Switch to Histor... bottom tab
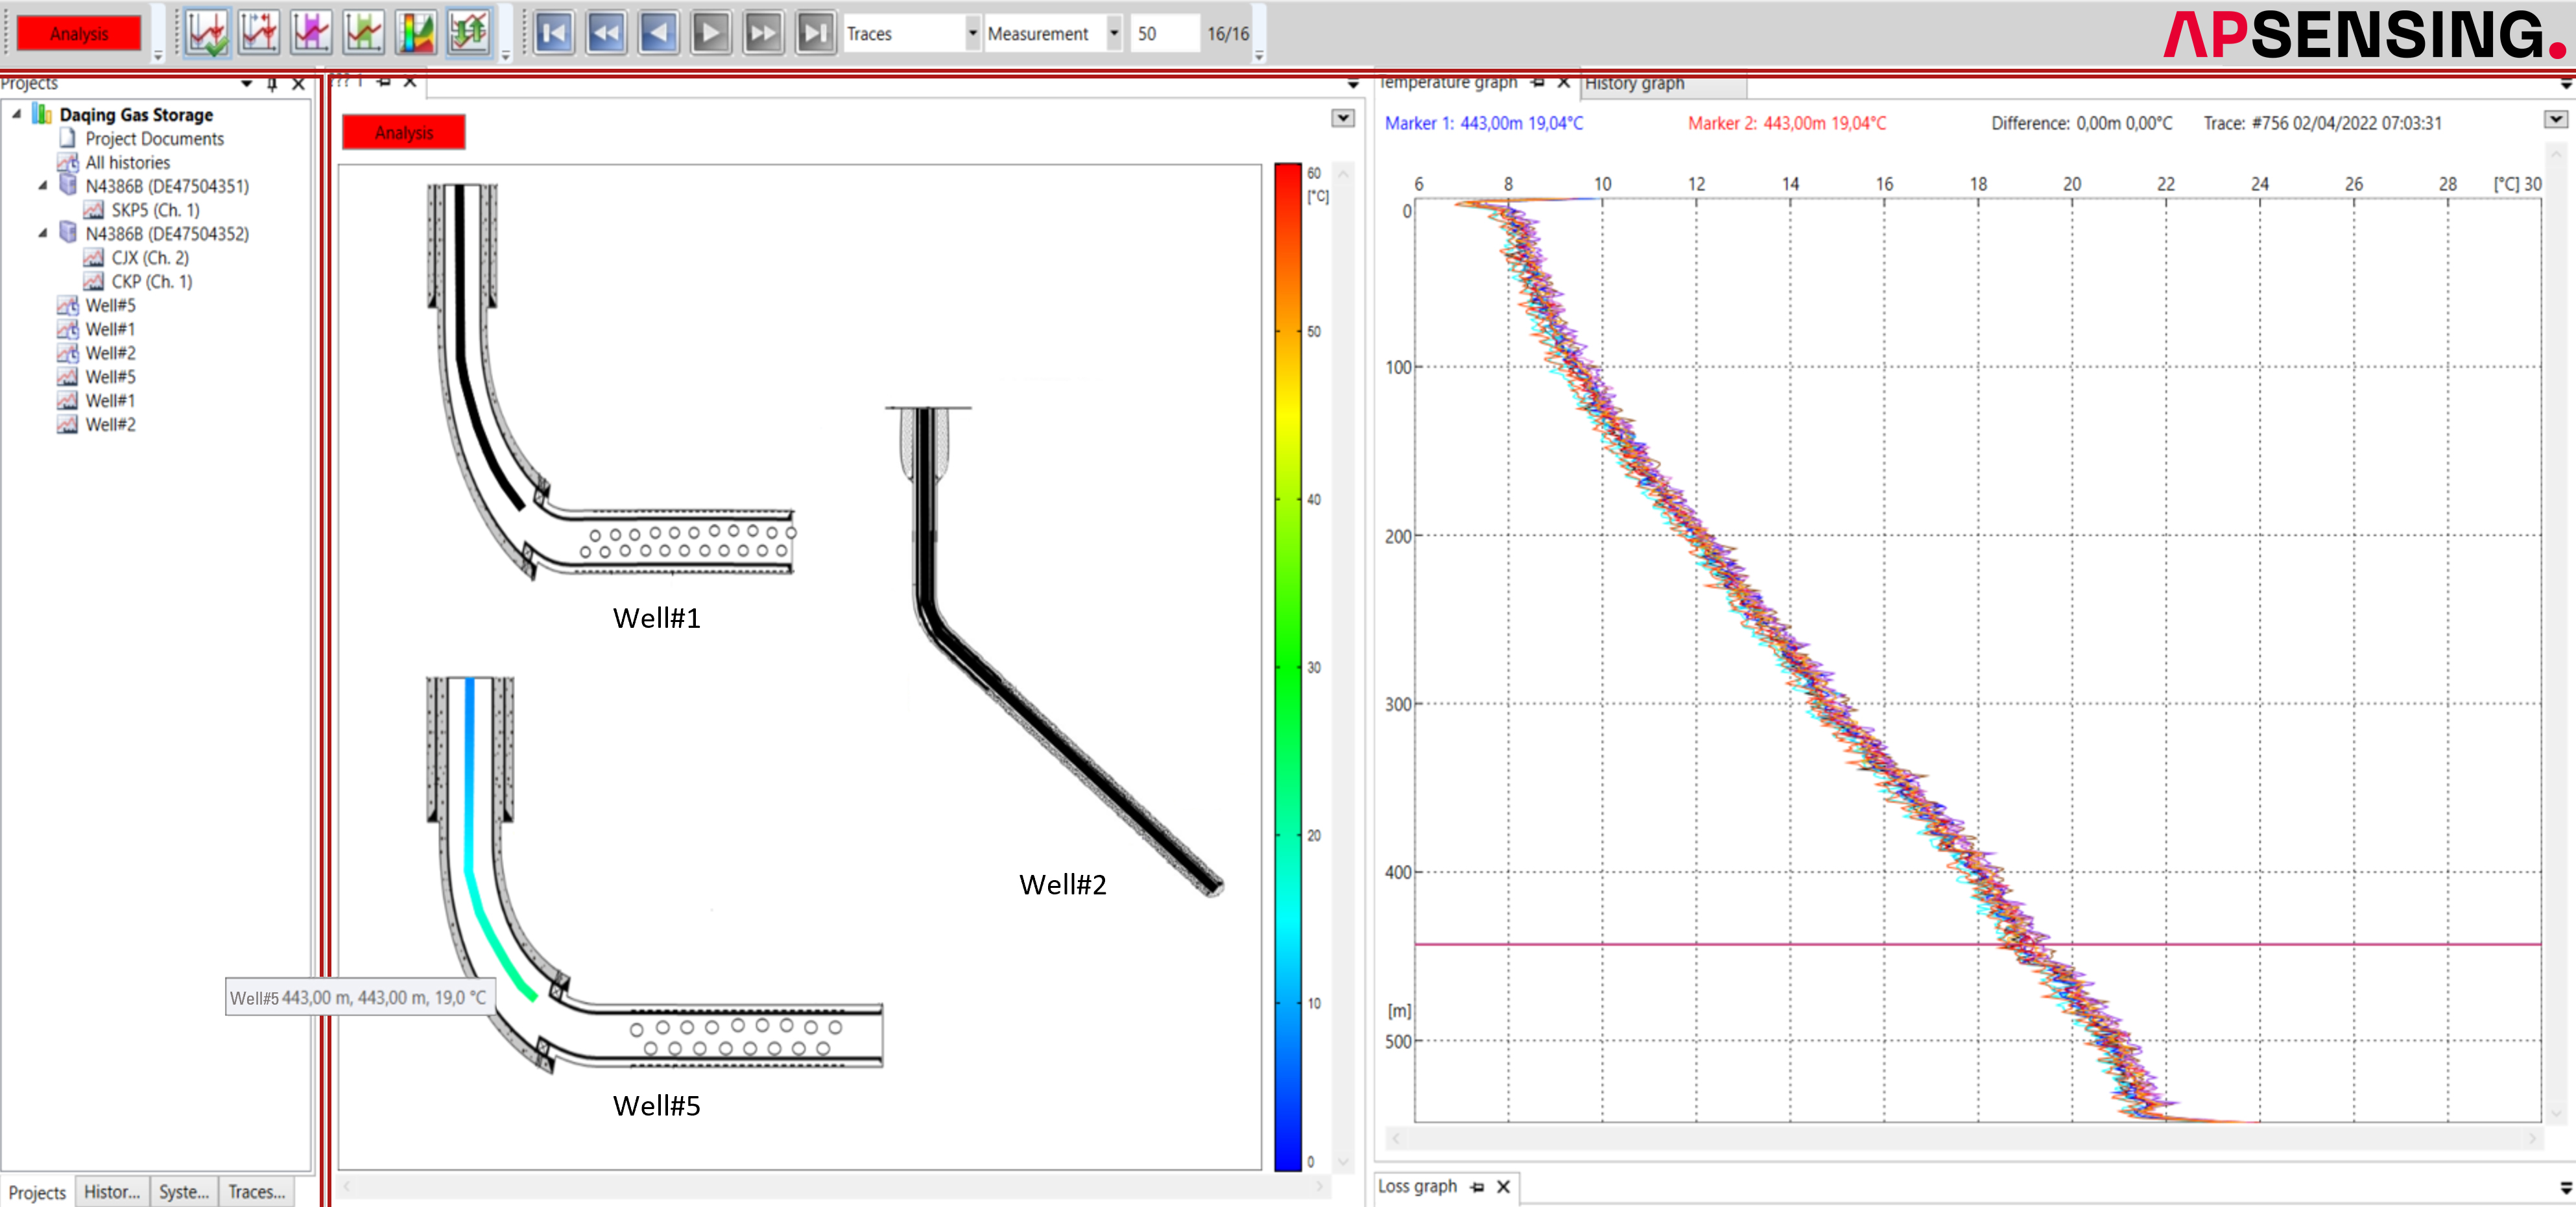Image resolution: width=2576 pixels, height=1207 pixels. pyautogui.click(x=112, y=1191)
